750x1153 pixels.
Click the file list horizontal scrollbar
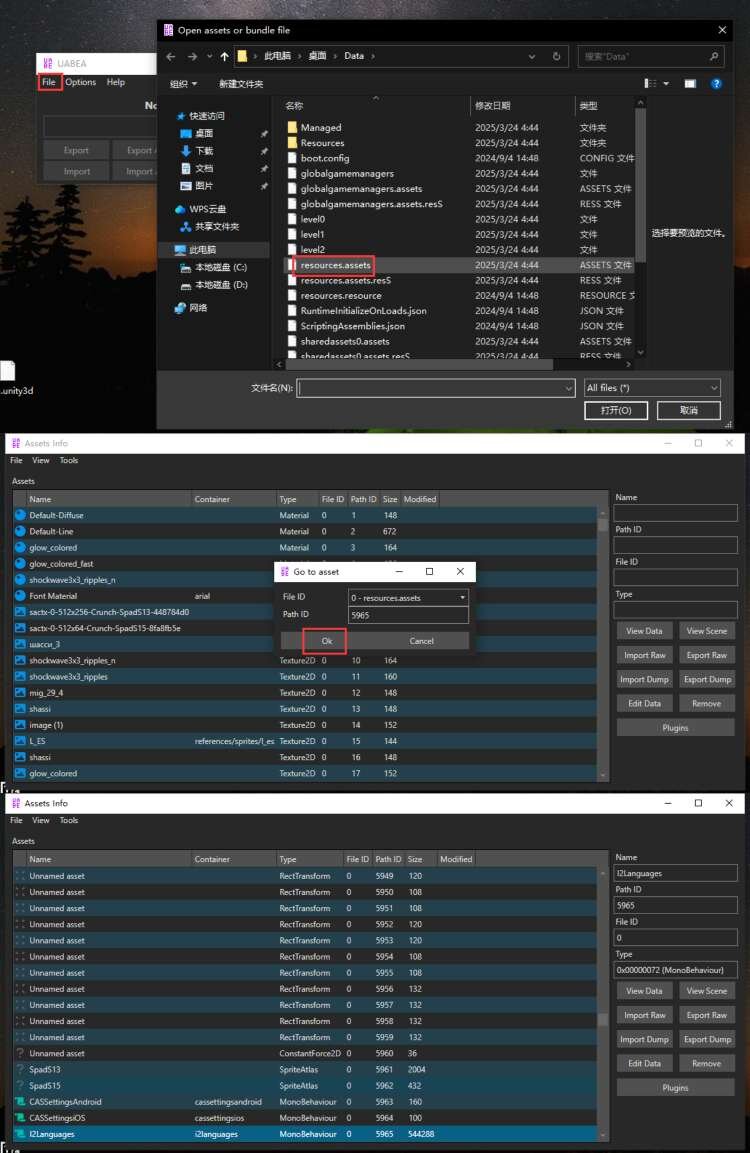419,364
